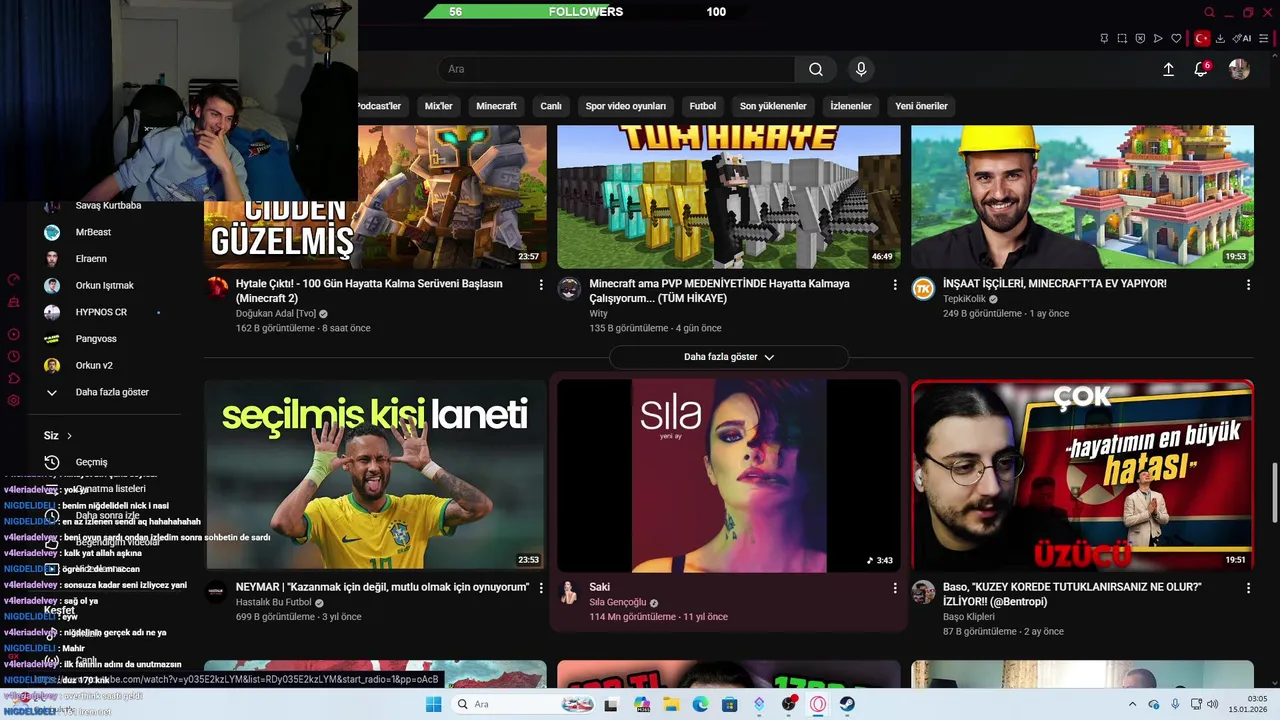The image size is (1280, 720).
Task: Play the hayatımın en büyük hatası thumbnail
Action: [x=1082, y=476]
